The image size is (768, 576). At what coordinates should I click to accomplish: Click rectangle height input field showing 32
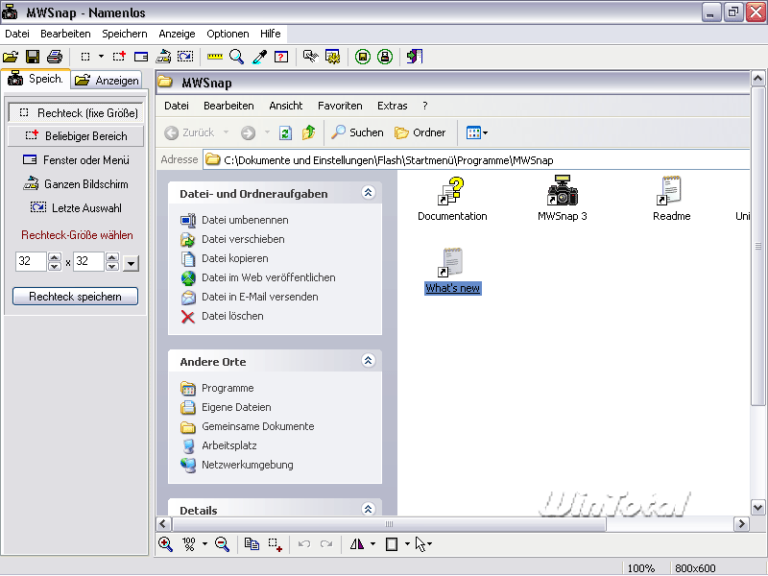pos(89,261)
